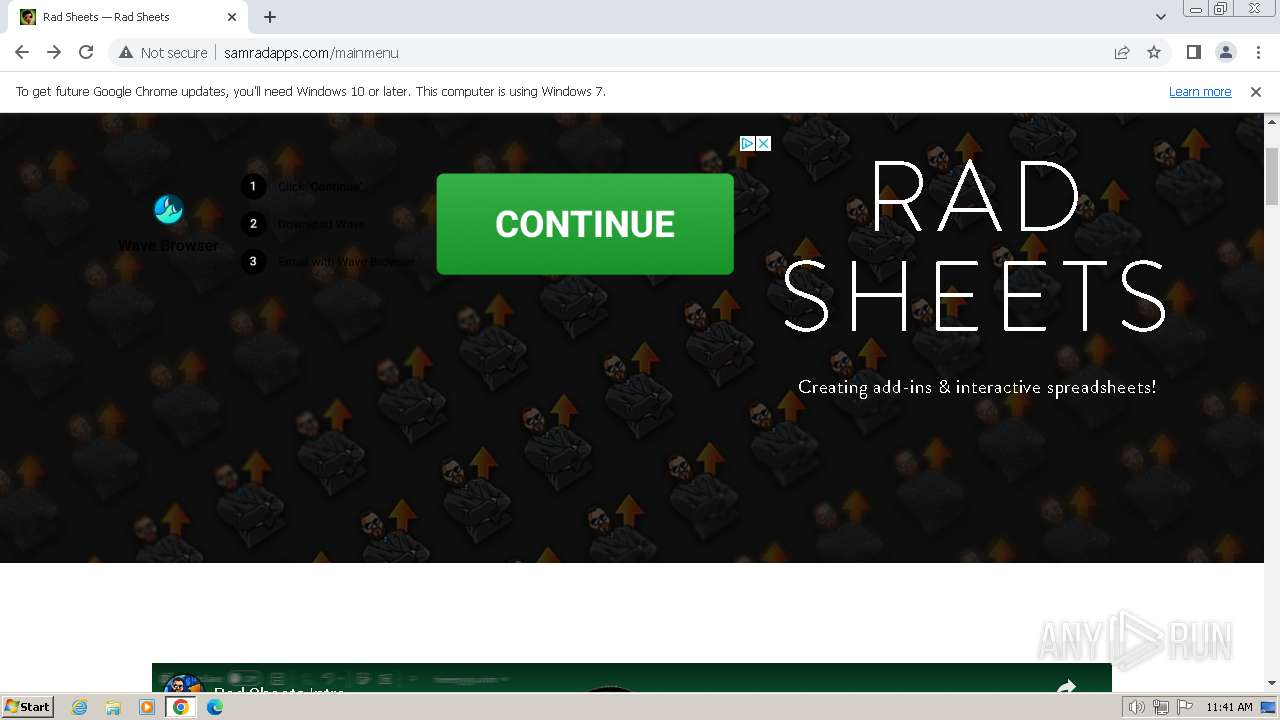Click the video share arrow icon
Screen dimensions: 1280x720
point(1066,686)
